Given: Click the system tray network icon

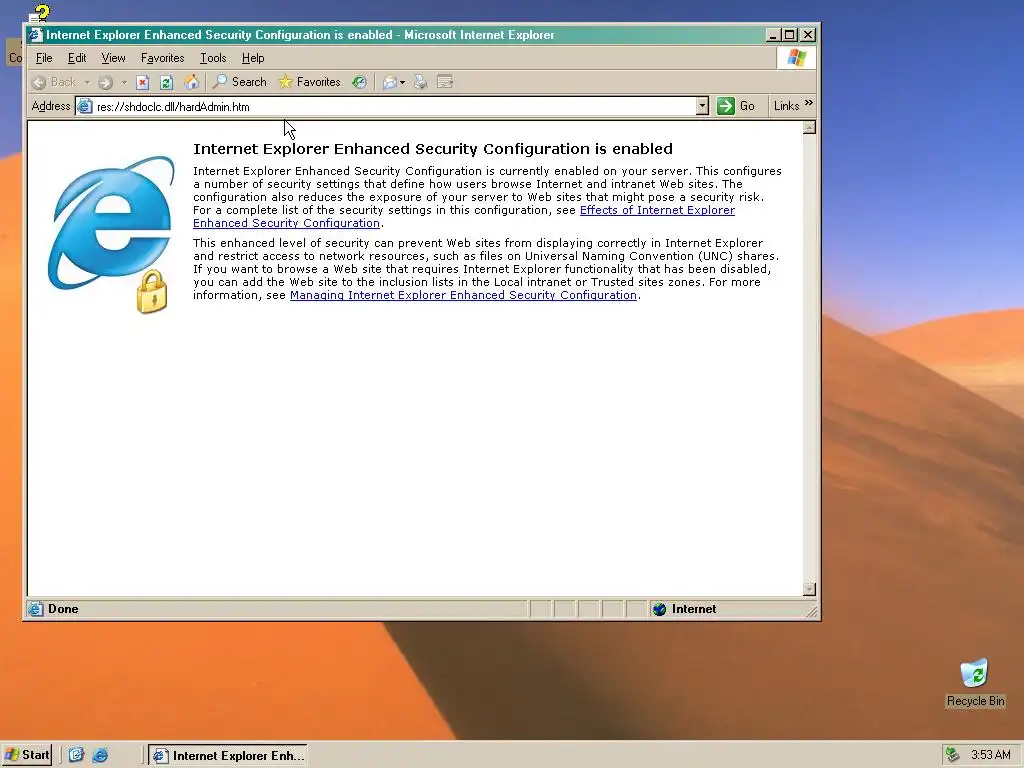Looking at the screenshot, I should (x=953, y=755).
